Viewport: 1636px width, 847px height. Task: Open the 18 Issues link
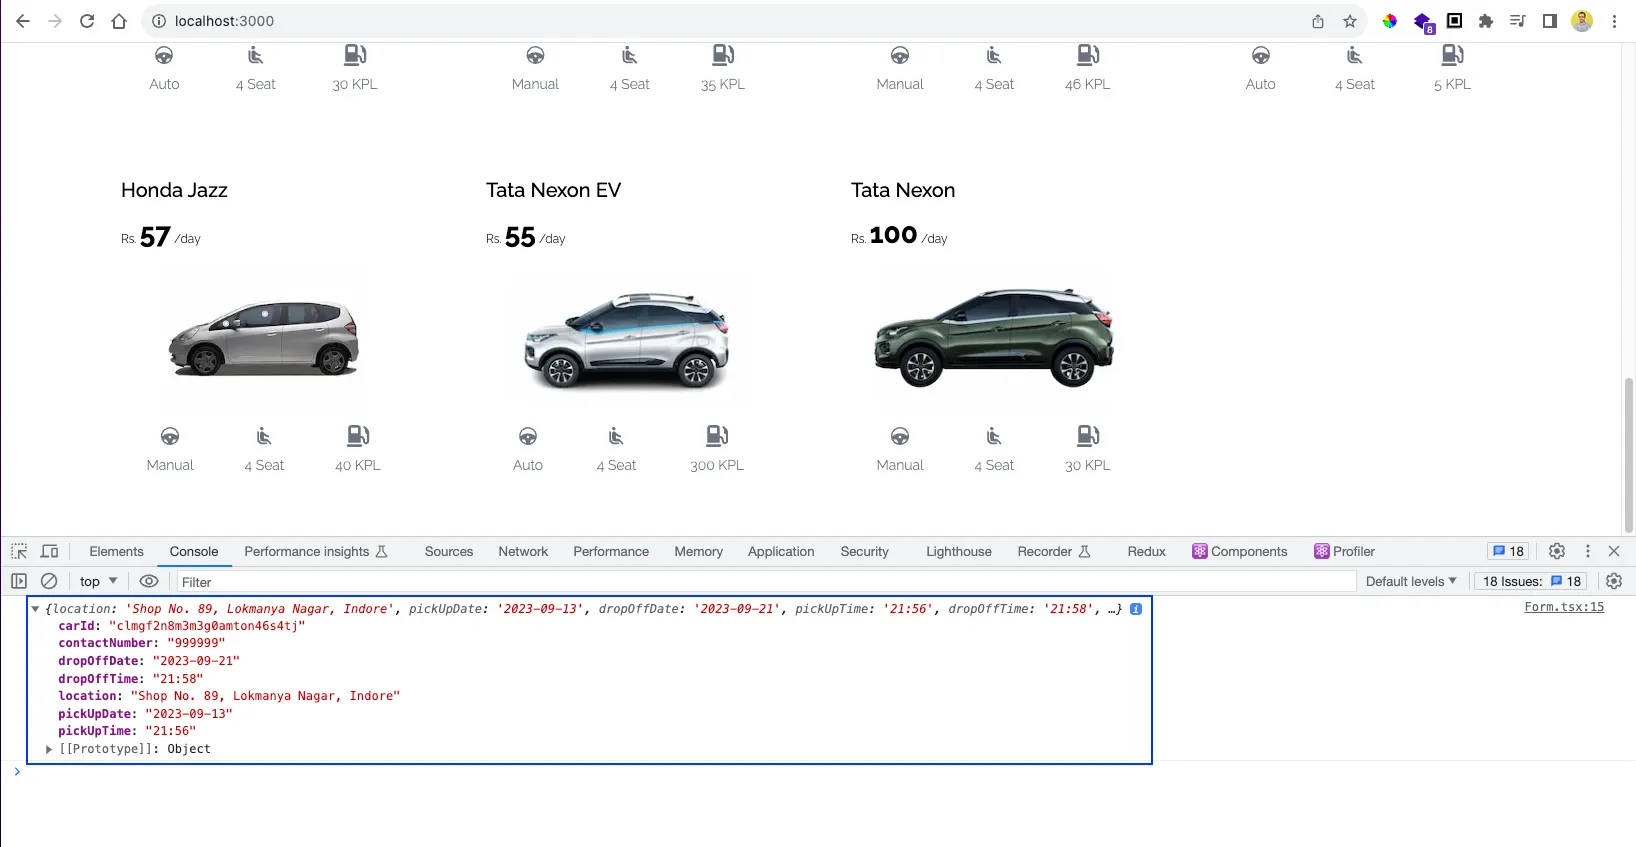point(1531,581)
